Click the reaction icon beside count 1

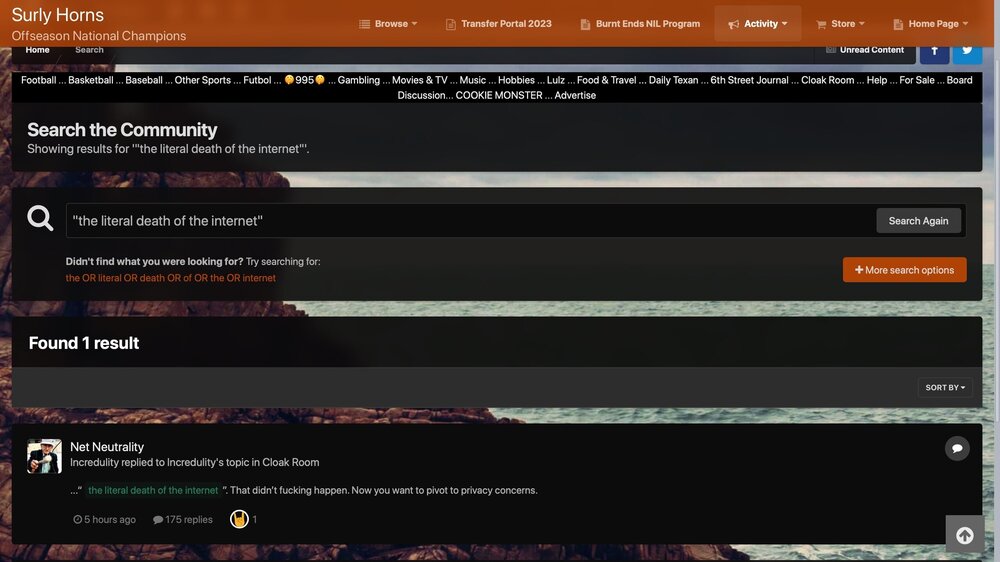(239, 519)
